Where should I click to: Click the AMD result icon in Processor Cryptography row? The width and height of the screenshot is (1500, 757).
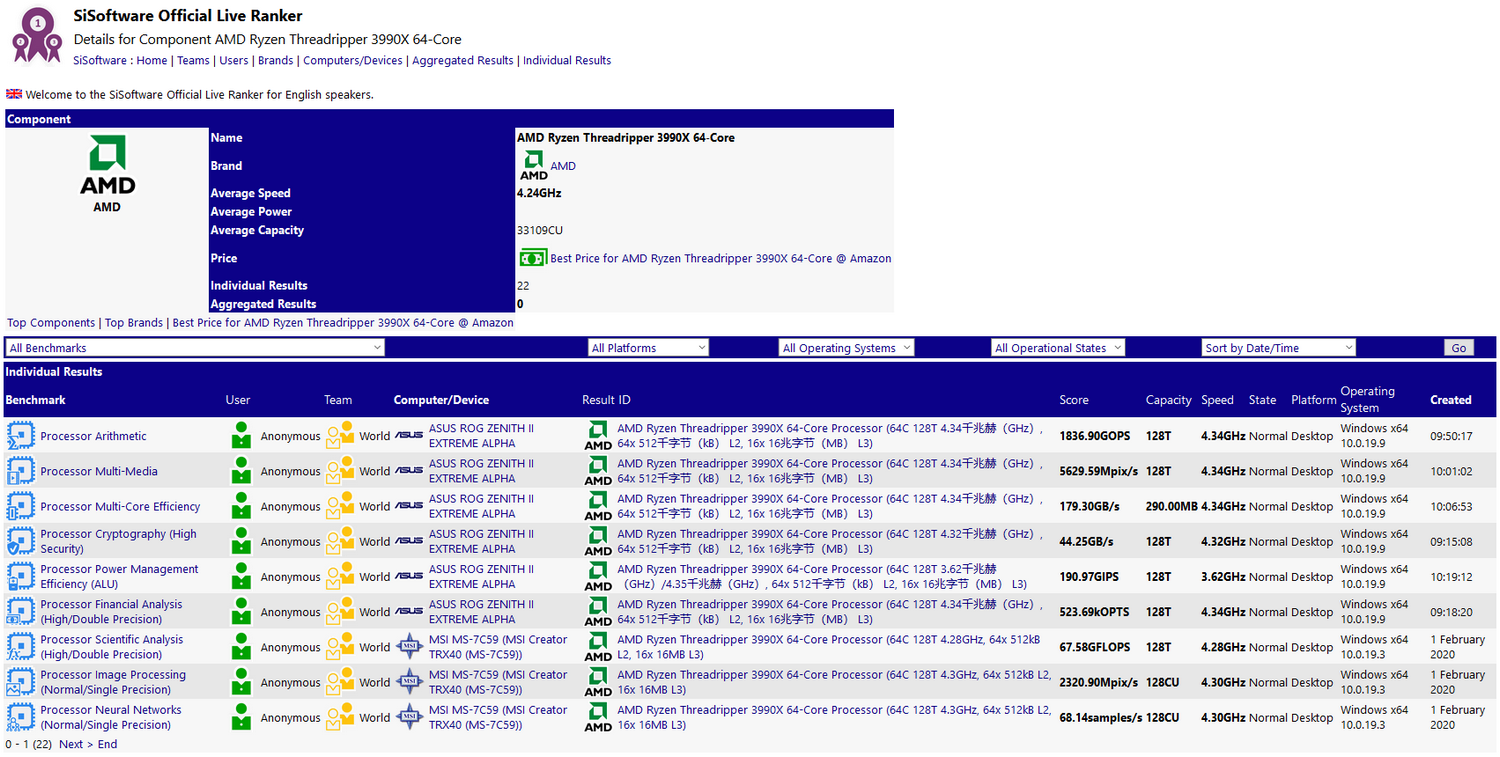598,541
